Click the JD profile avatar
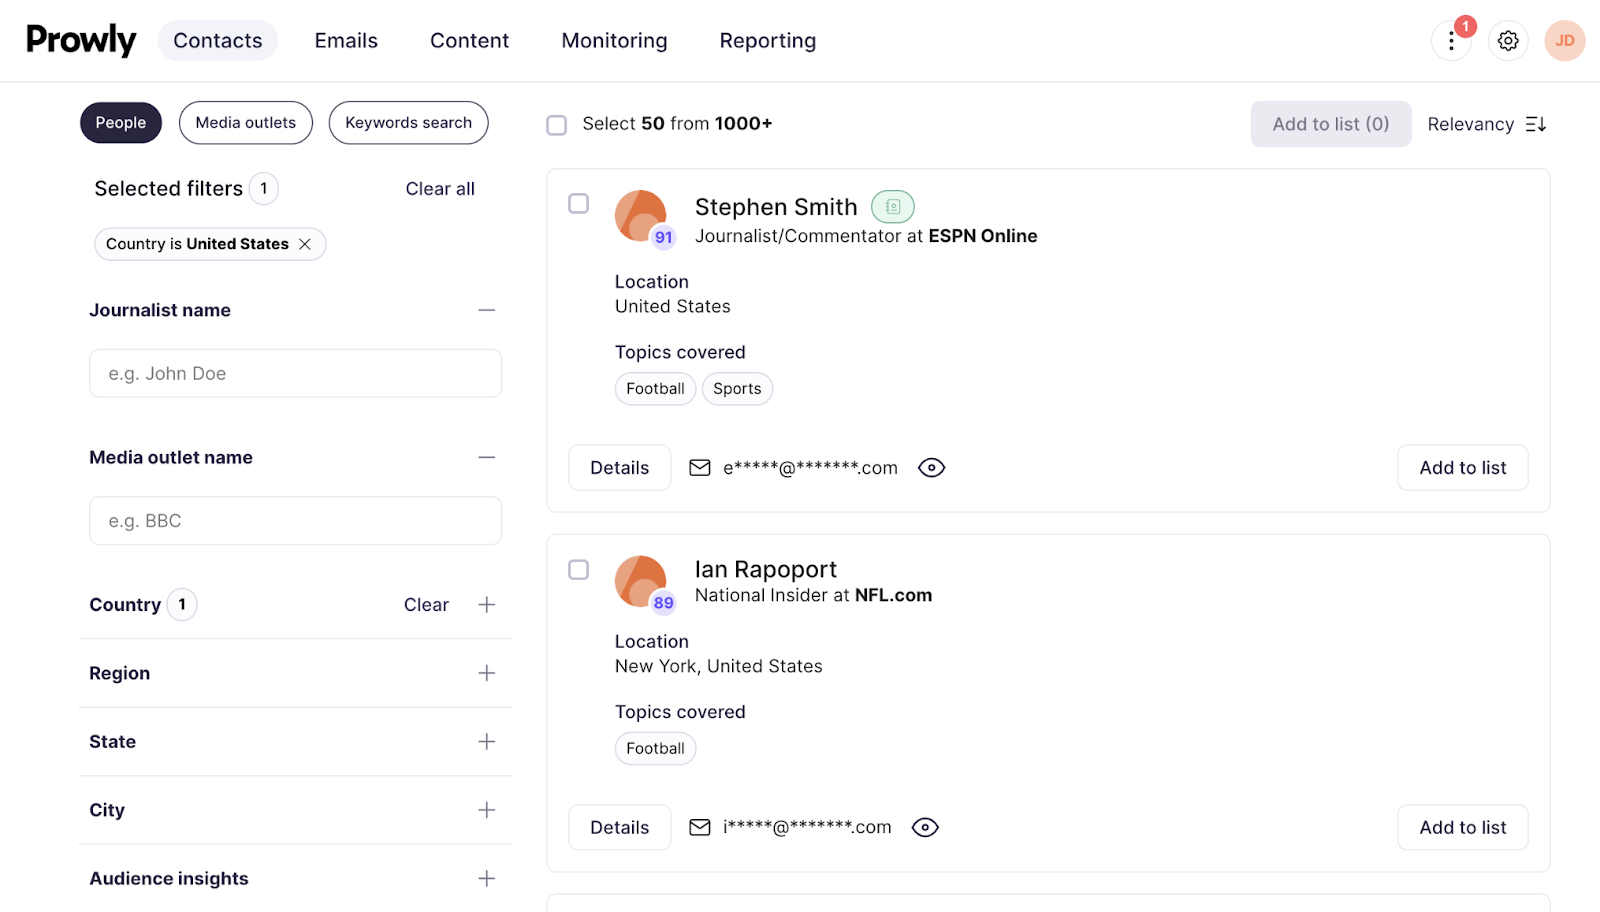Viewport: 1600px width, 912px height. [1563, 40]
